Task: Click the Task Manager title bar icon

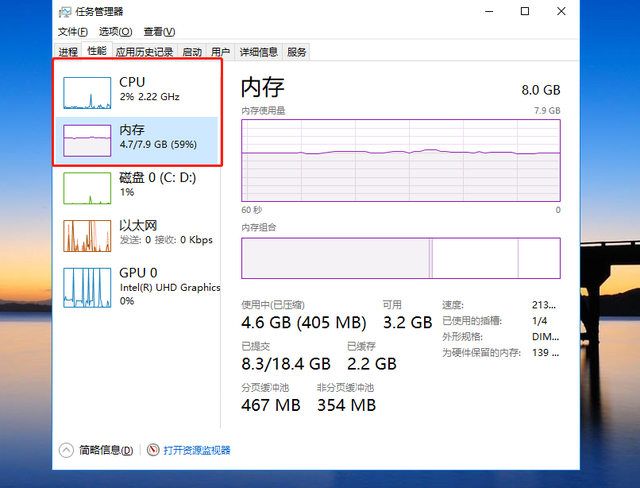Action: coord(65,12)
